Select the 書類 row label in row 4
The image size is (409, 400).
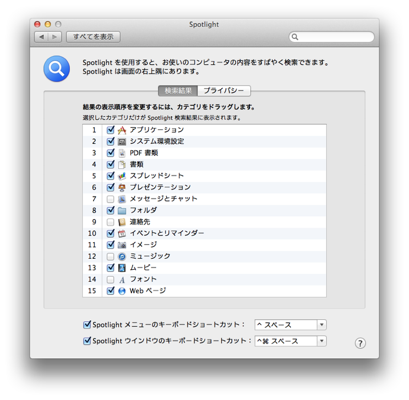(x=137, y=164)
